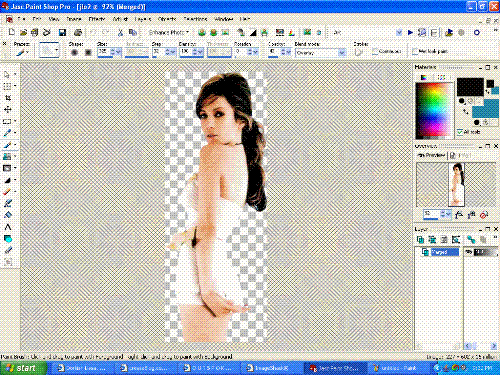Select the Pen tool
Viewport: 500px width, 375px height.
point(8,250)
